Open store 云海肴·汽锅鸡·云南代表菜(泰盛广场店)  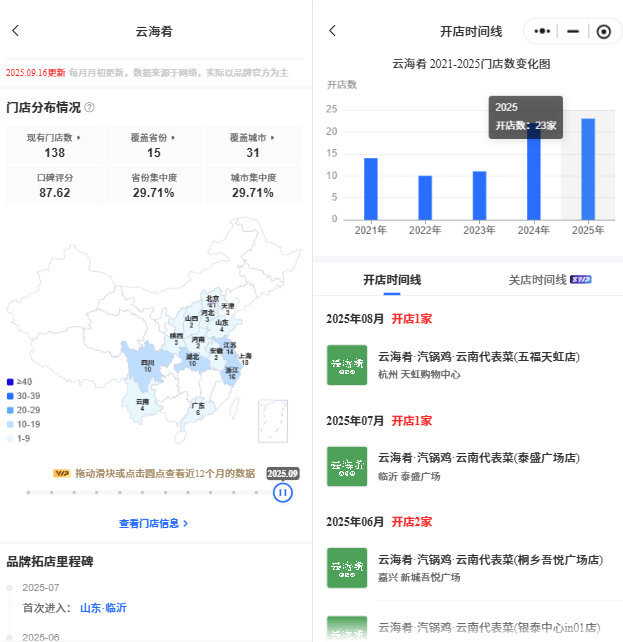(479, 458)
